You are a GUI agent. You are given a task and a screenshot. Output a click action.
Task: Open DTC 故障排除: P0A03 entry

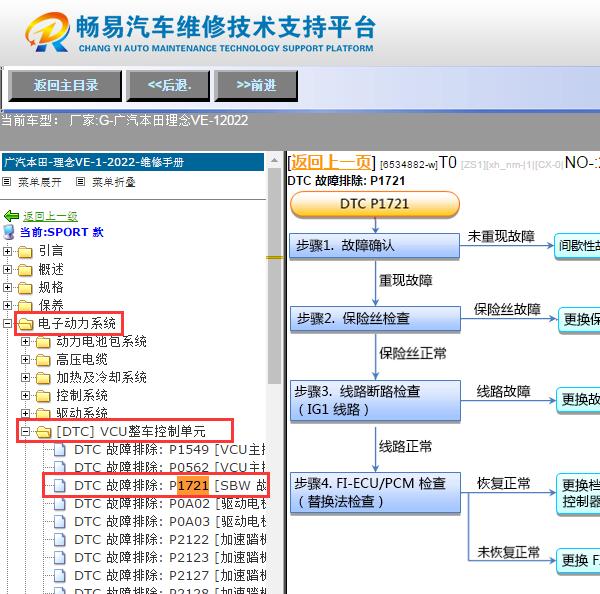(x=170, y=522)
